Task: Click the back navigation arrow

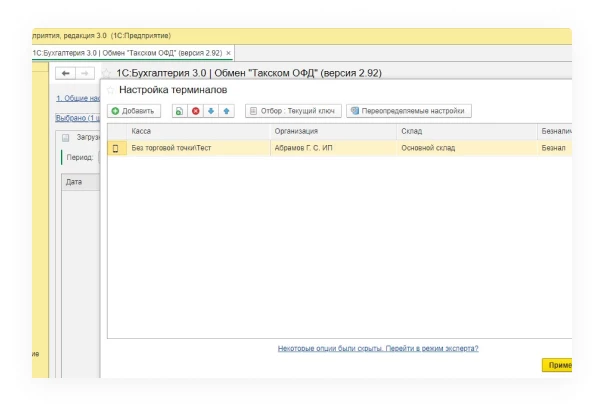Action: click(x=65, y=73)
